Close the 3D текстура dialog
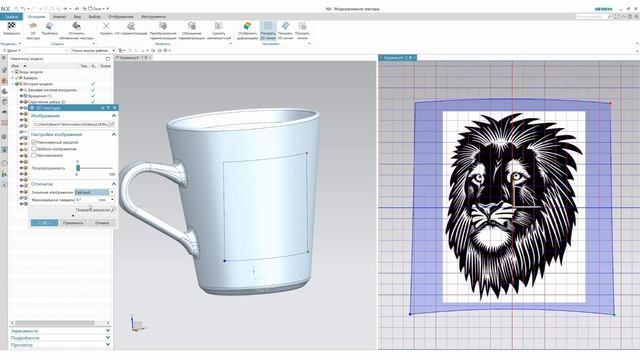Screen dimensions: 640x360 (x=114, y=108)
